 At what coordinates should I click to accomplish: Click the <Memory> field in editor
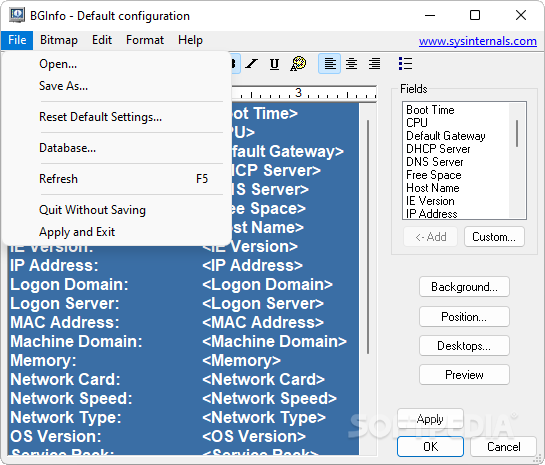point(241,360)
